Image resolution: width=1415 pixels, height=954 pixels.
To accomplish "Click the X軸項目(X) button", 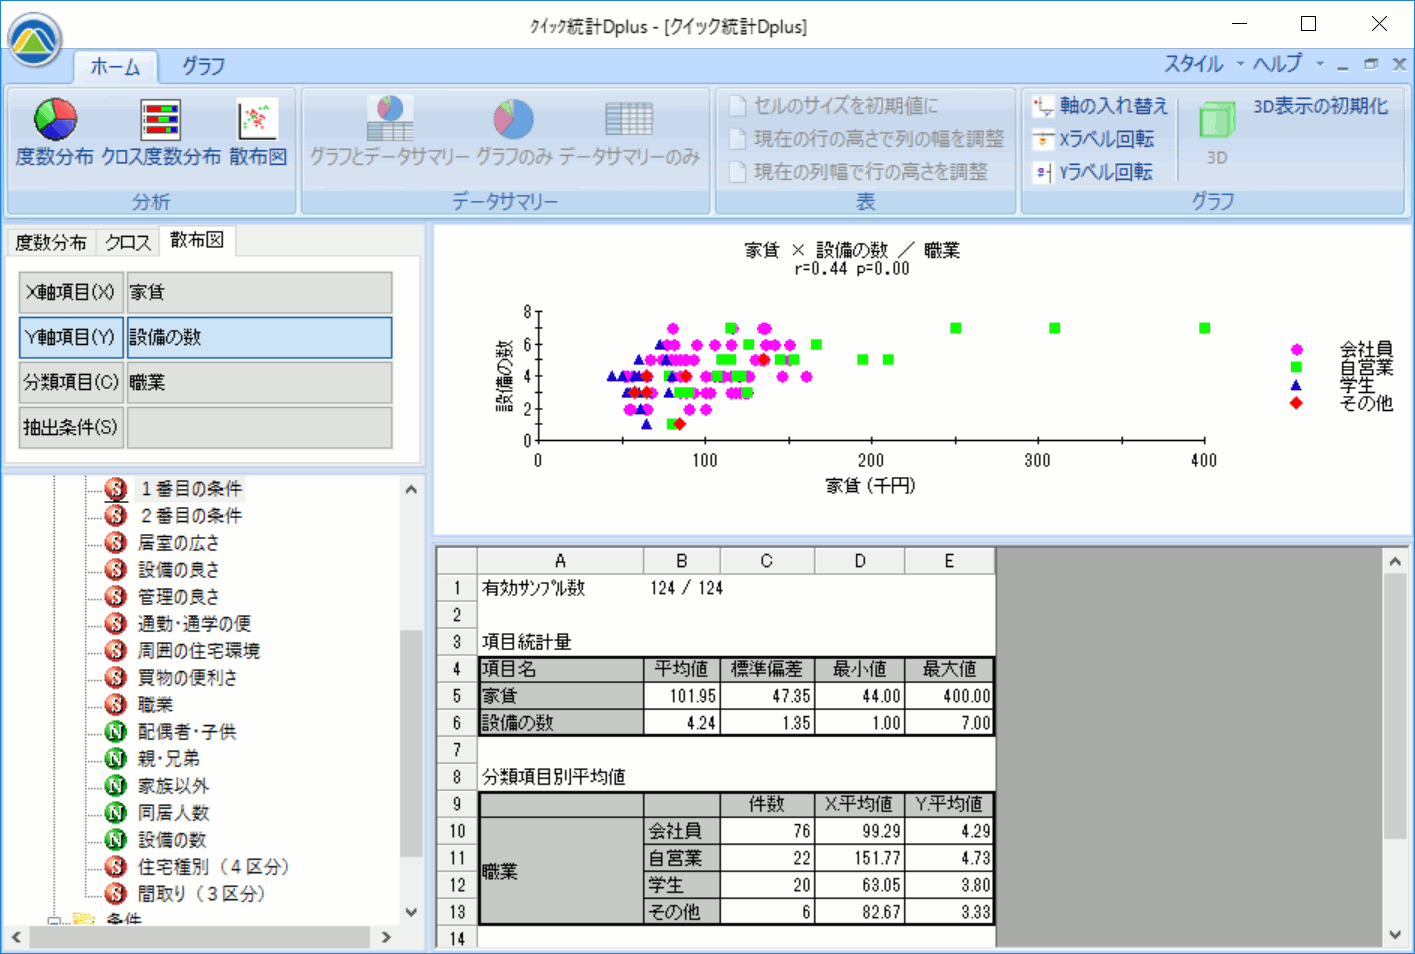I will click(71, 292).
